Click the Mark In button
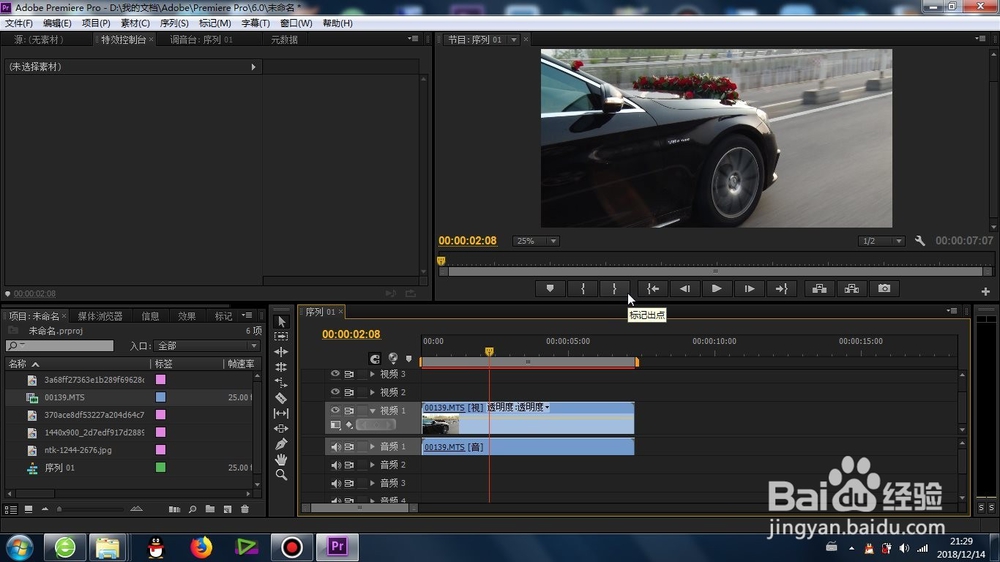The height and width of the screenshot is (562, 1000). click(582, 288)
